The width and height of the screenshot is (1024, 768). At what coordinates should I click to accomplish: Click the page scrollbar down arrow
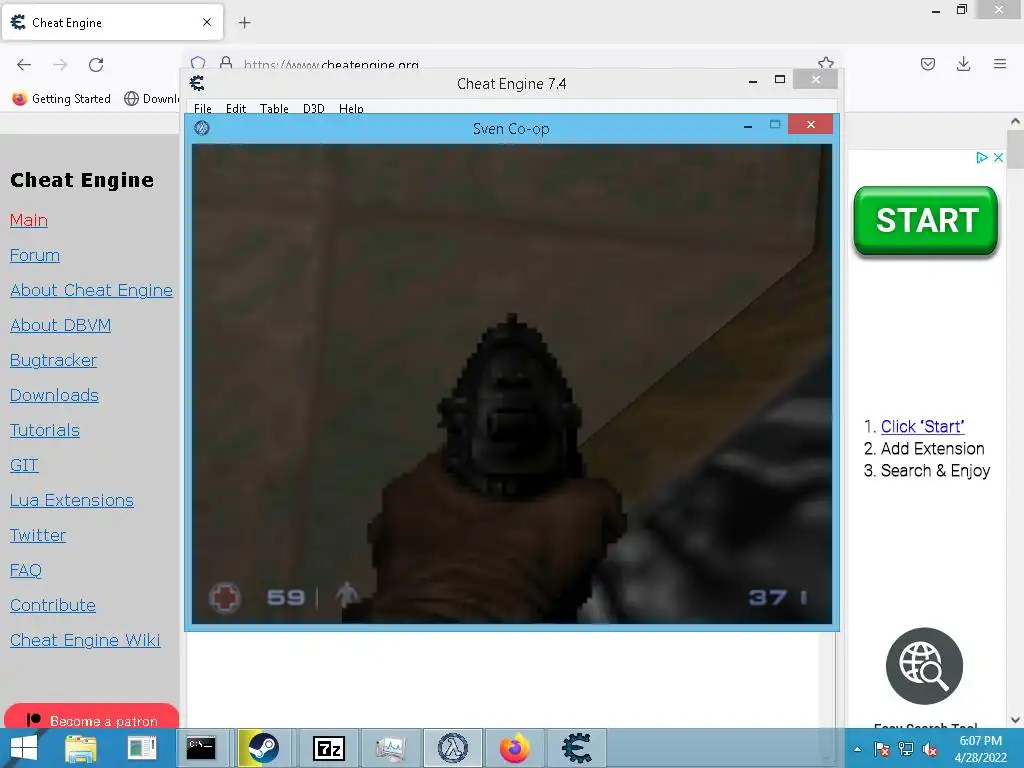tap(1015, 720)
